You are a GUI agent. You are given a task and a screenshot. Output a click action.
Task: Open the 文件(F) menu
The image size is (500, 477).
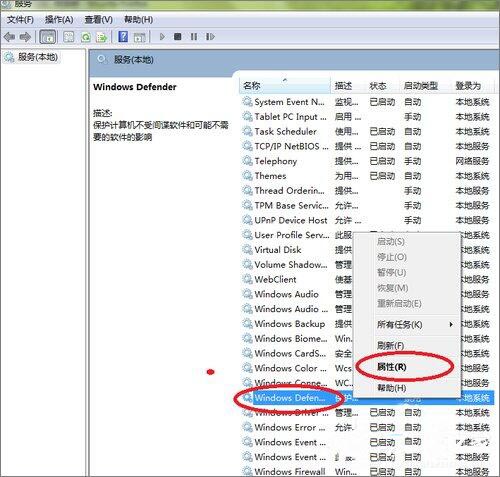click(x=20, y=20)
